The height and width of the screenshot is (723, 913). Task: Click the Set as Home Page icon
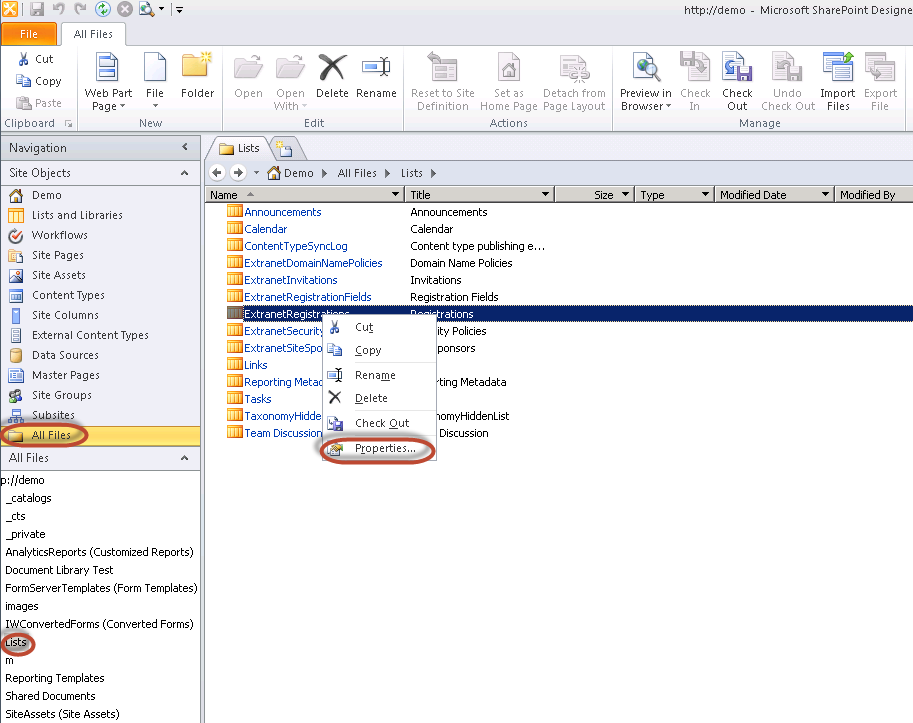[508, 79]
